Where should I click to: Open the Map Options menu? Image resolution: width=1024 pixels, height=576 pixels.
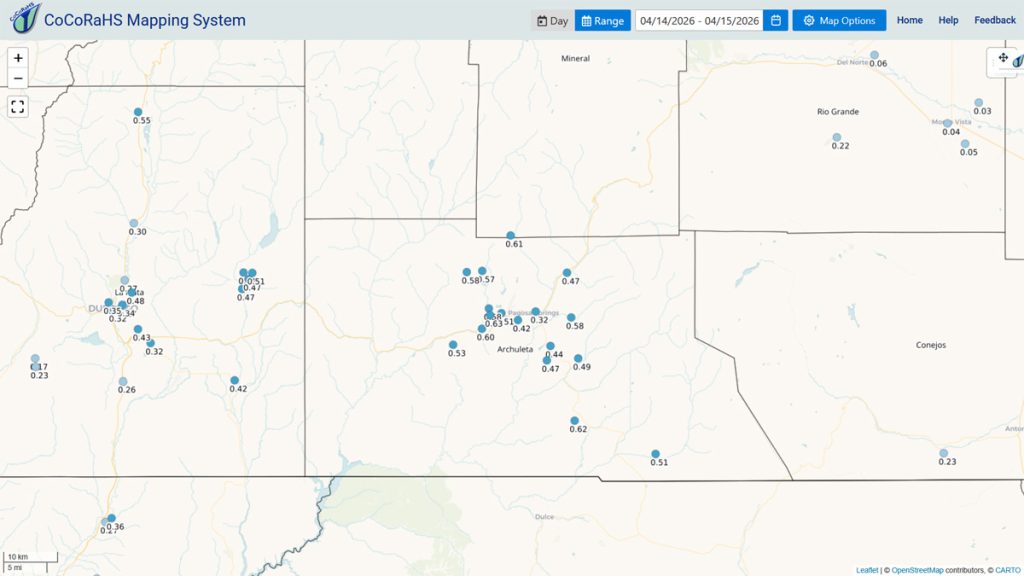[x=839, y=20]
